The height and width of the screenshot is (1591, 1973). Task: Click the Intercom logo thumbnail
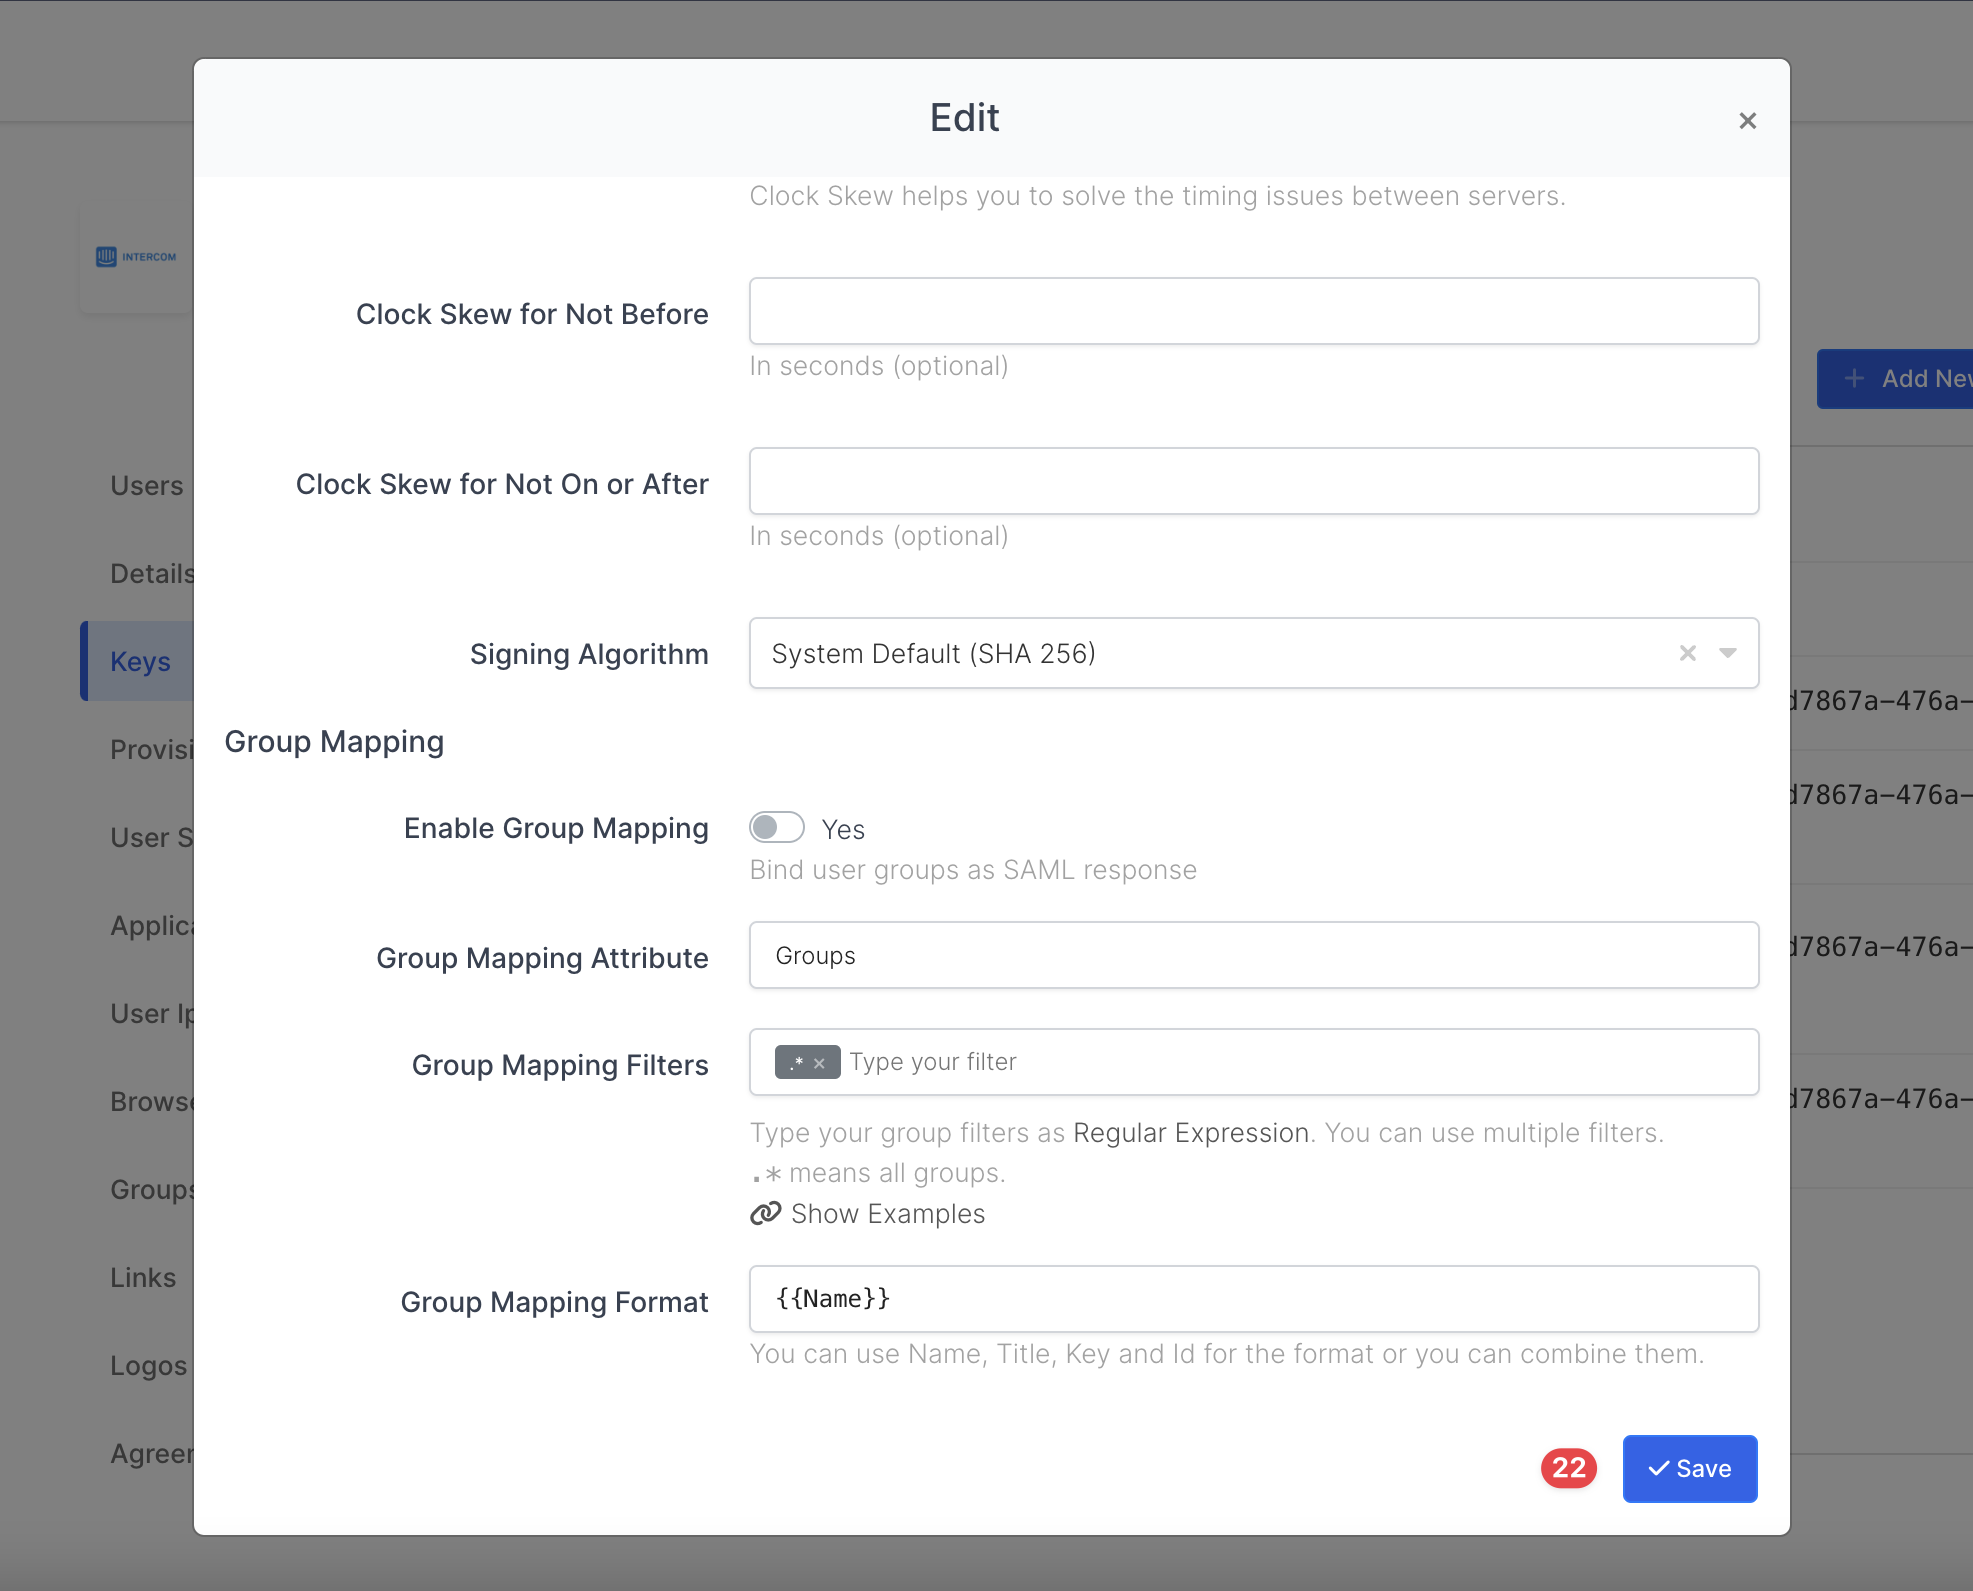136,257
